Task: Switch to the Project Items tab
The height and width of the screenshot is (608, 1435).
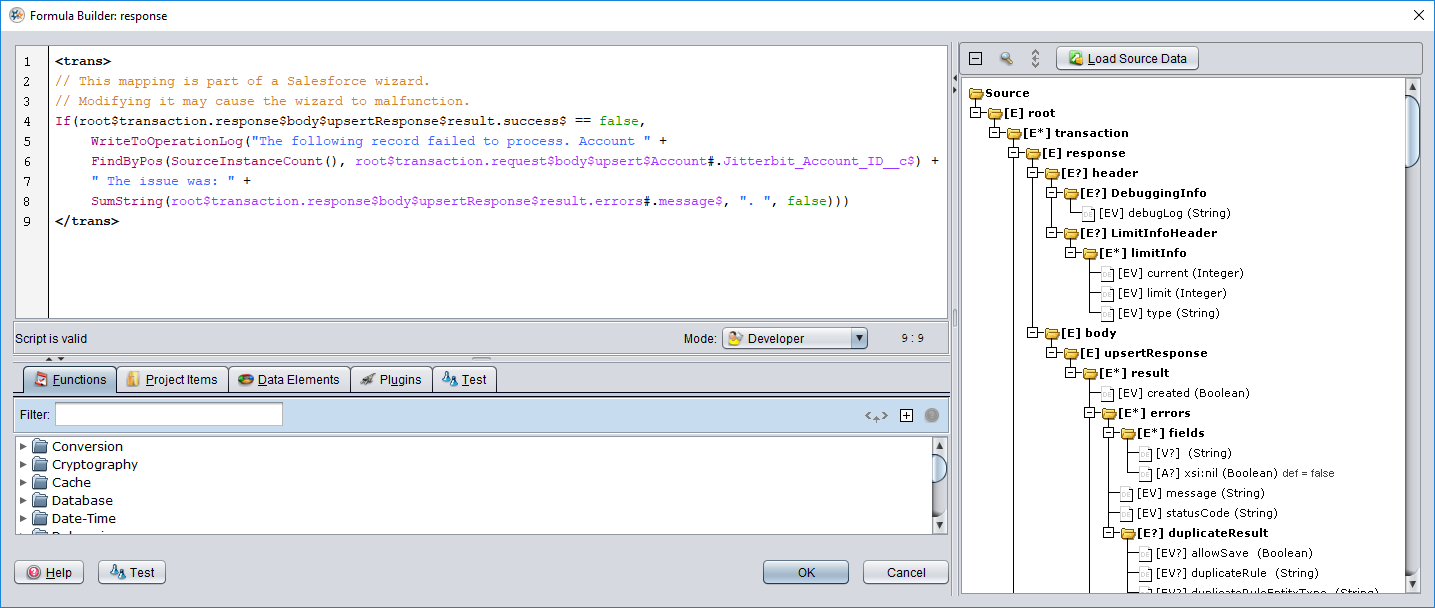Action: (171, 380)
